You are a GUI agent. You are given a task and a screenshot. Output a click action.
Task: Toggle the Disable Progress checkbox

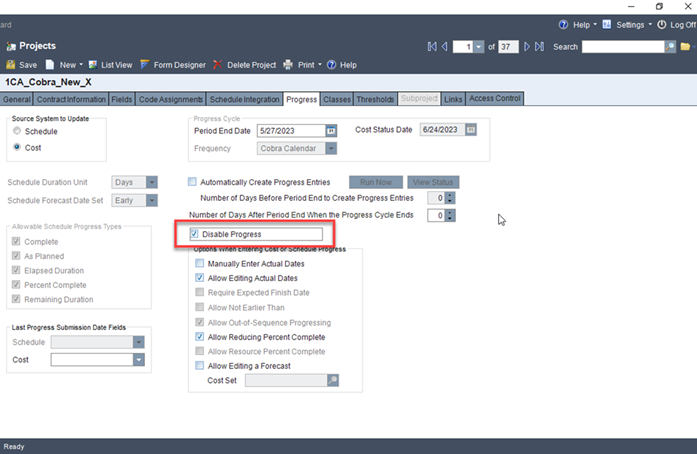click(195, 234)
